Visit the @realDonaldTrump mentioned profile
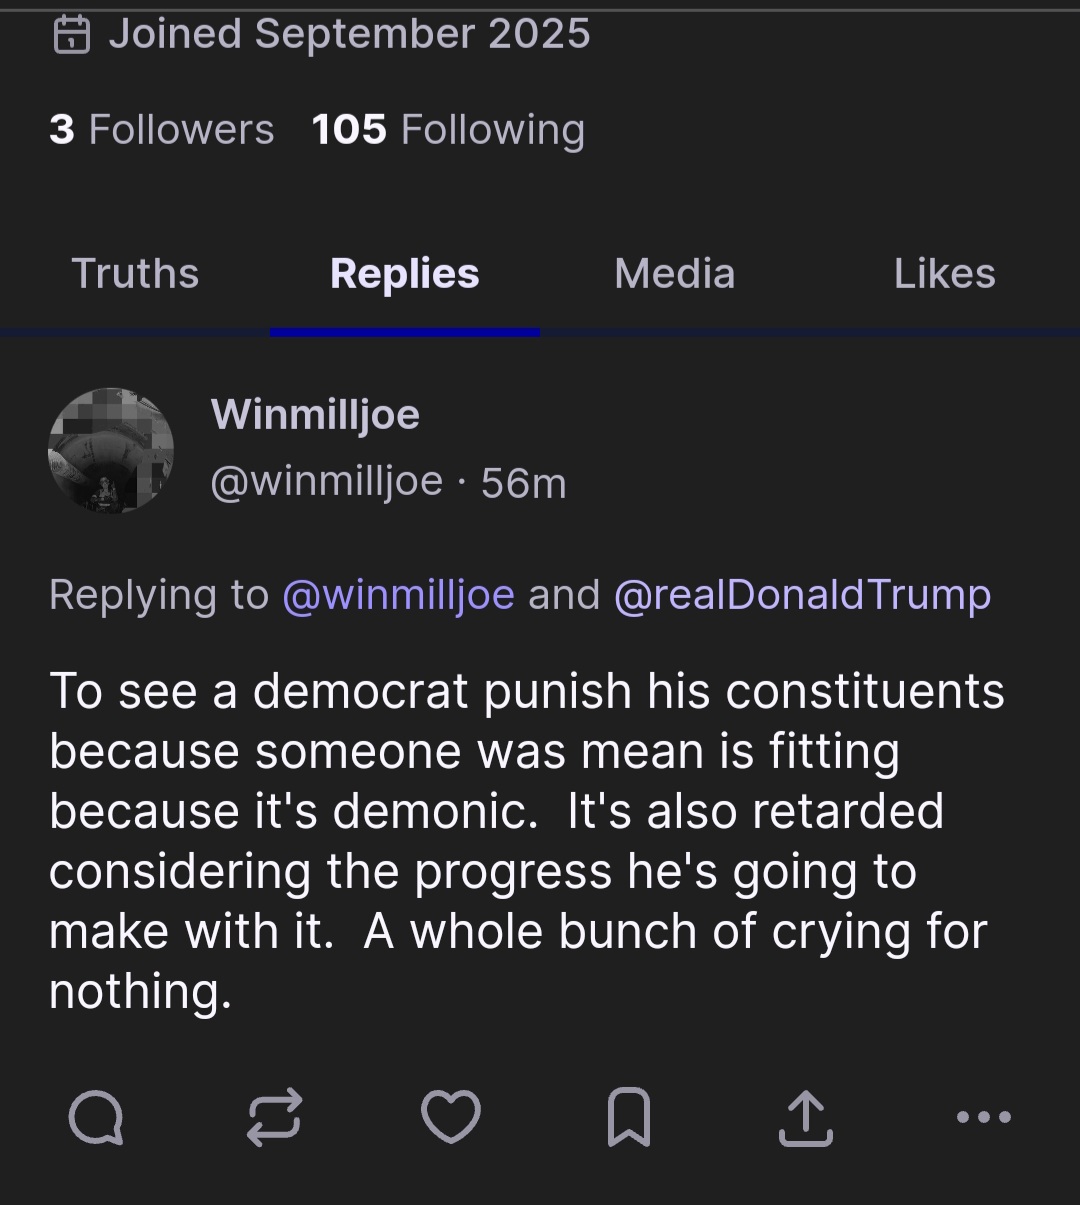This screenshot has height=1205, width=1080. [802, 595]
